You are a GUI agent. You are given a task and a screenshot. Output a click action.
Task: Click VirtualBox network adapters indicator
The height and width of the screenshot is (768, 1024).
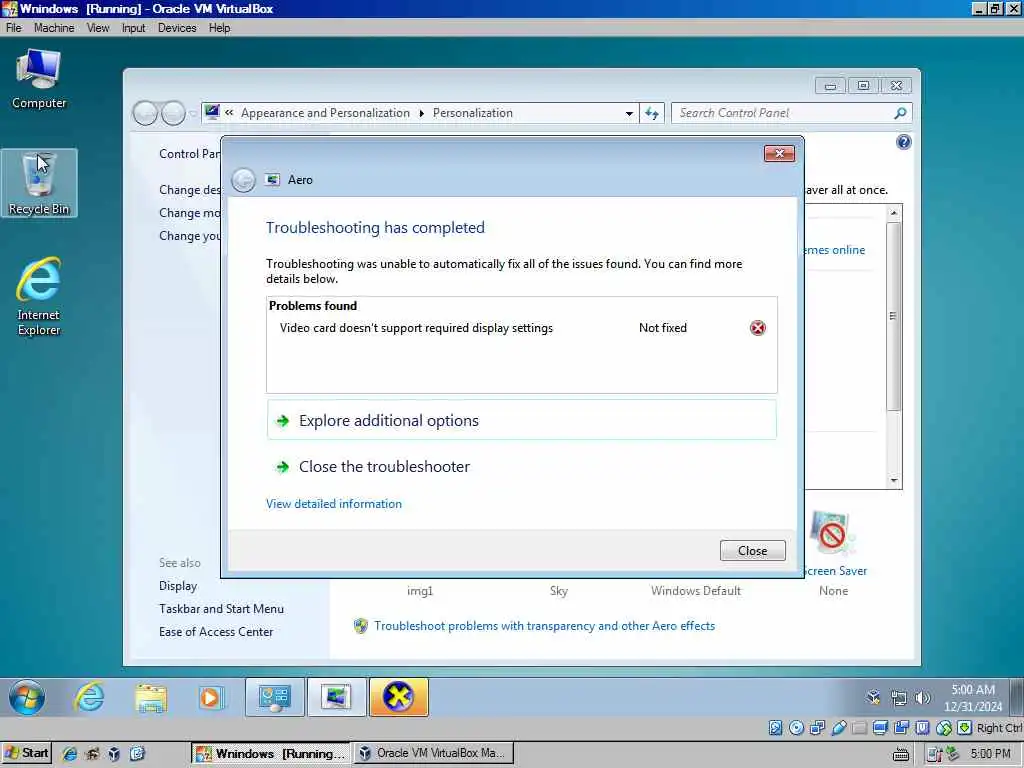(x=817, y=728)
